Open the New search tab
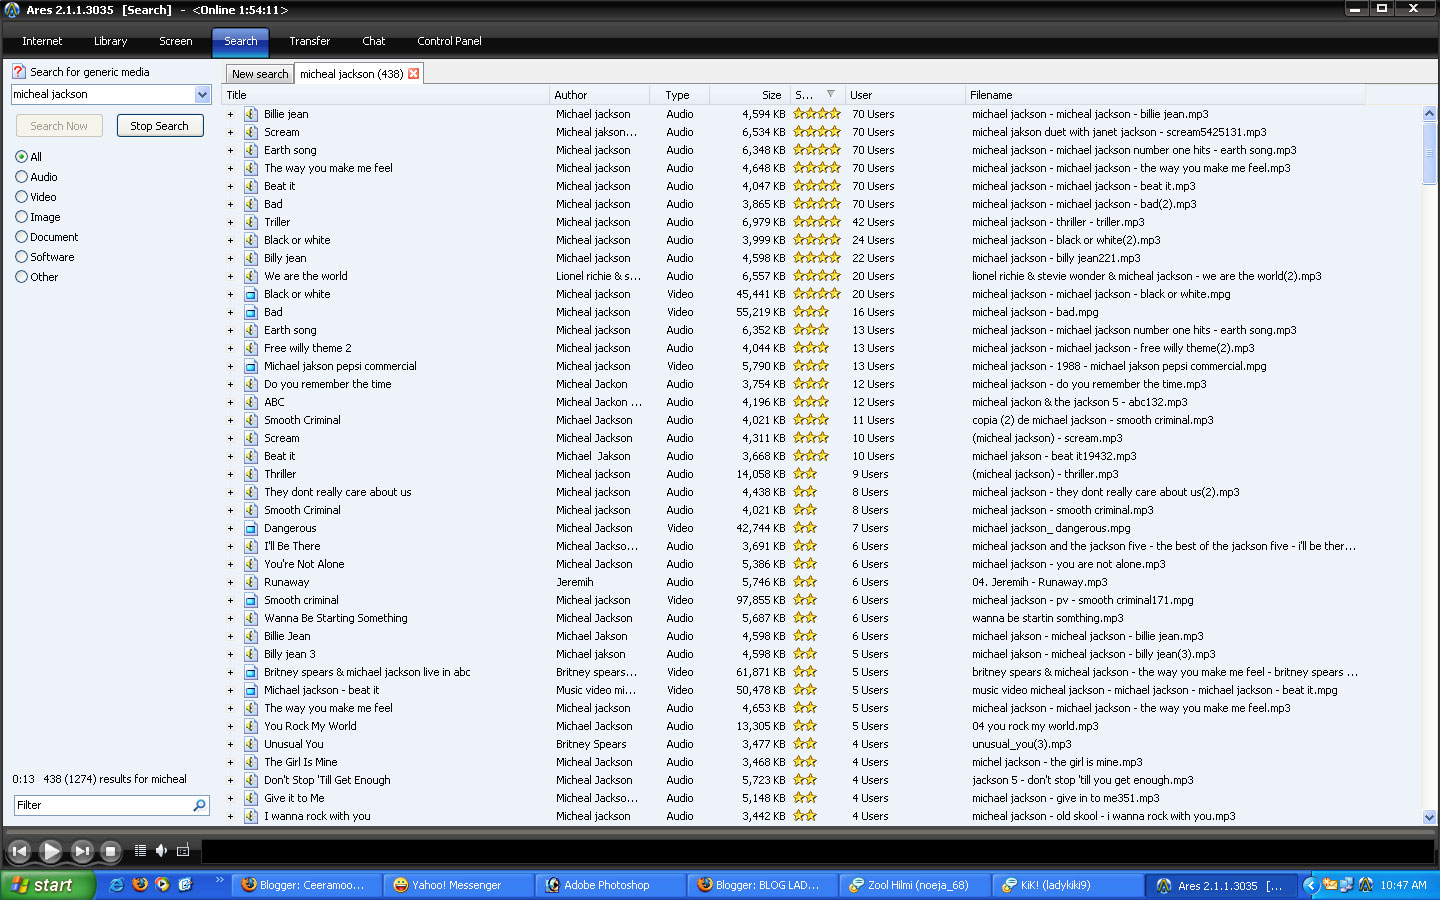The height and width of the screenshot is (900, 1440). pos(260,74)
